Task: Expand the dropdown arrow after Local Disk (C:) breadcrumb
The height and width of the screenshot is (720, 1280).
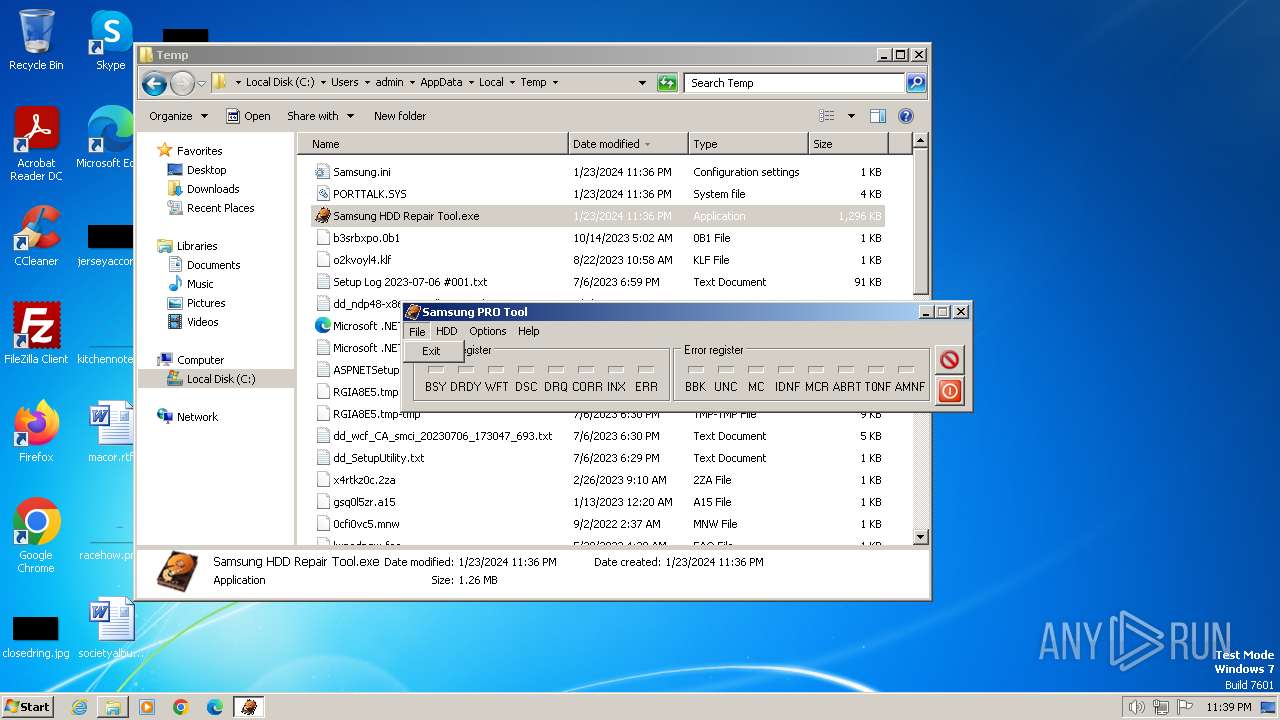Action: click(322, 83)
